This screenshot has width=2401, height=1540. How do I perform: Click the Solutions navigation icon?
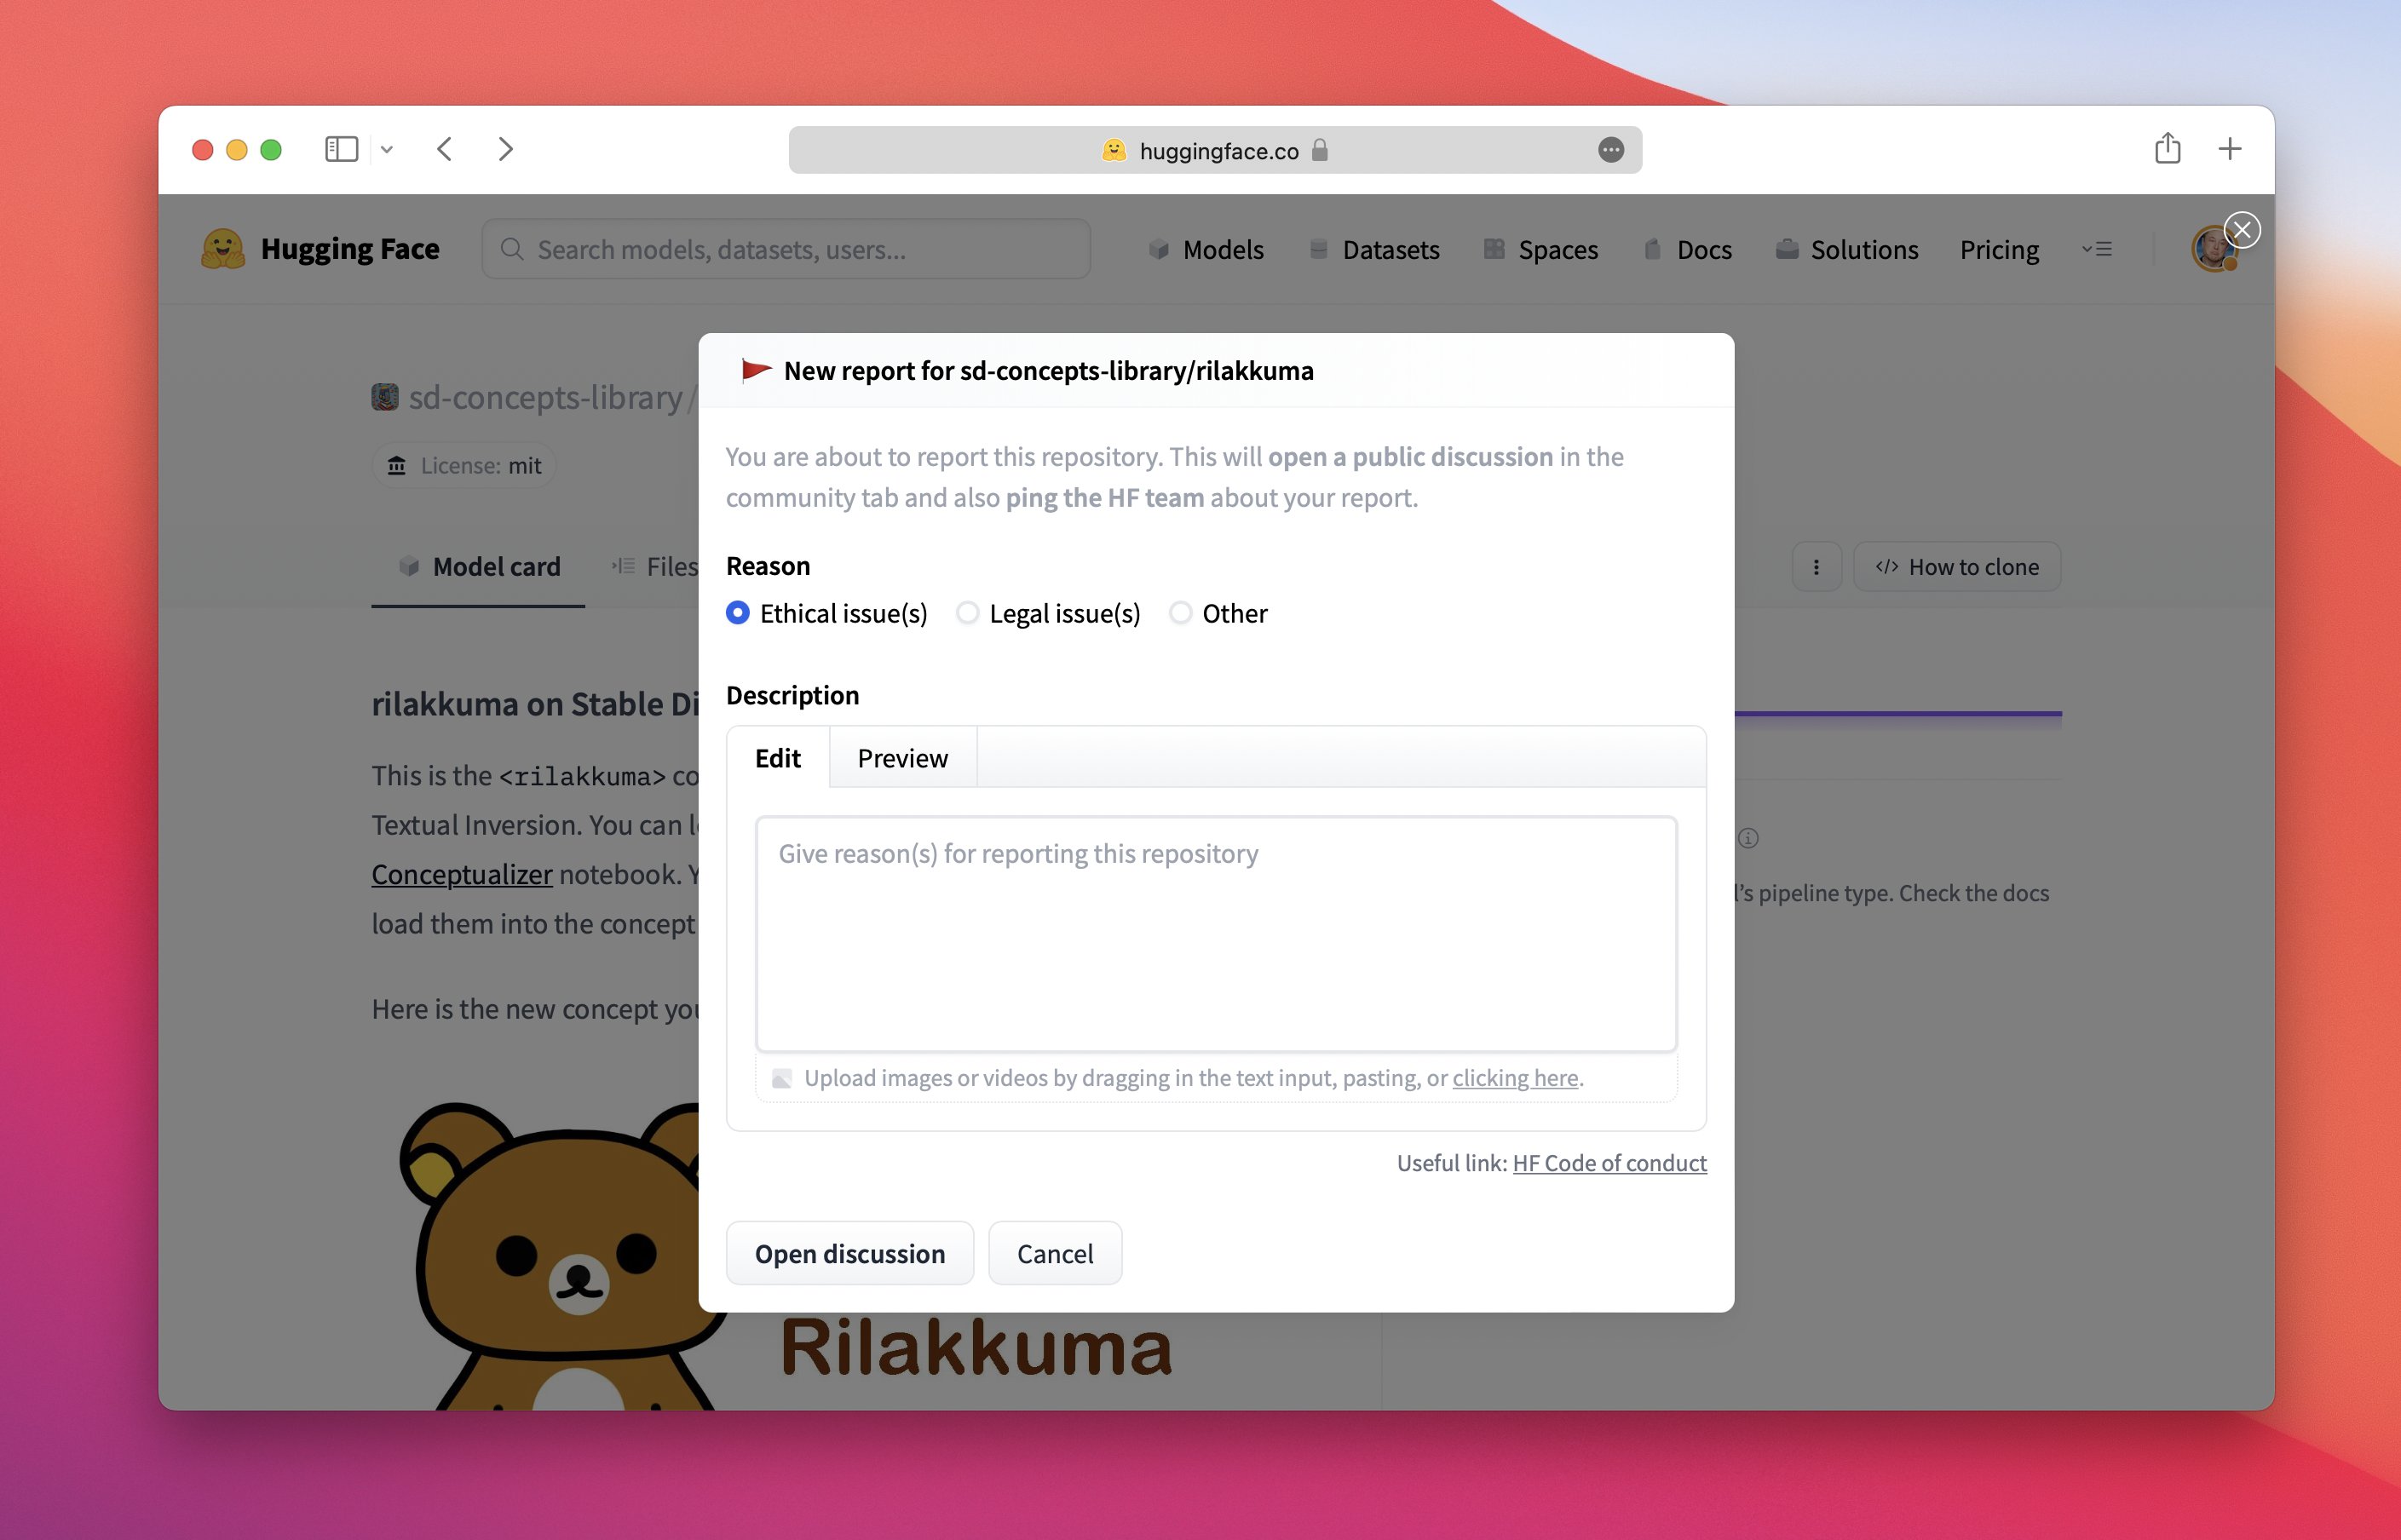(1787, 249)
